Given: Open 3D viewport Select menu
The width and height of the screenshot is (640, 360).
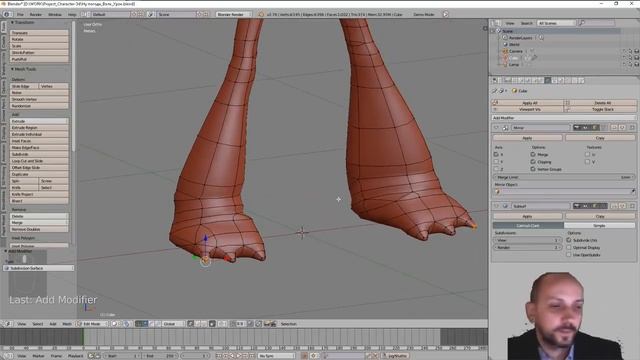Looking at the screenshot, I should [38, 324].
